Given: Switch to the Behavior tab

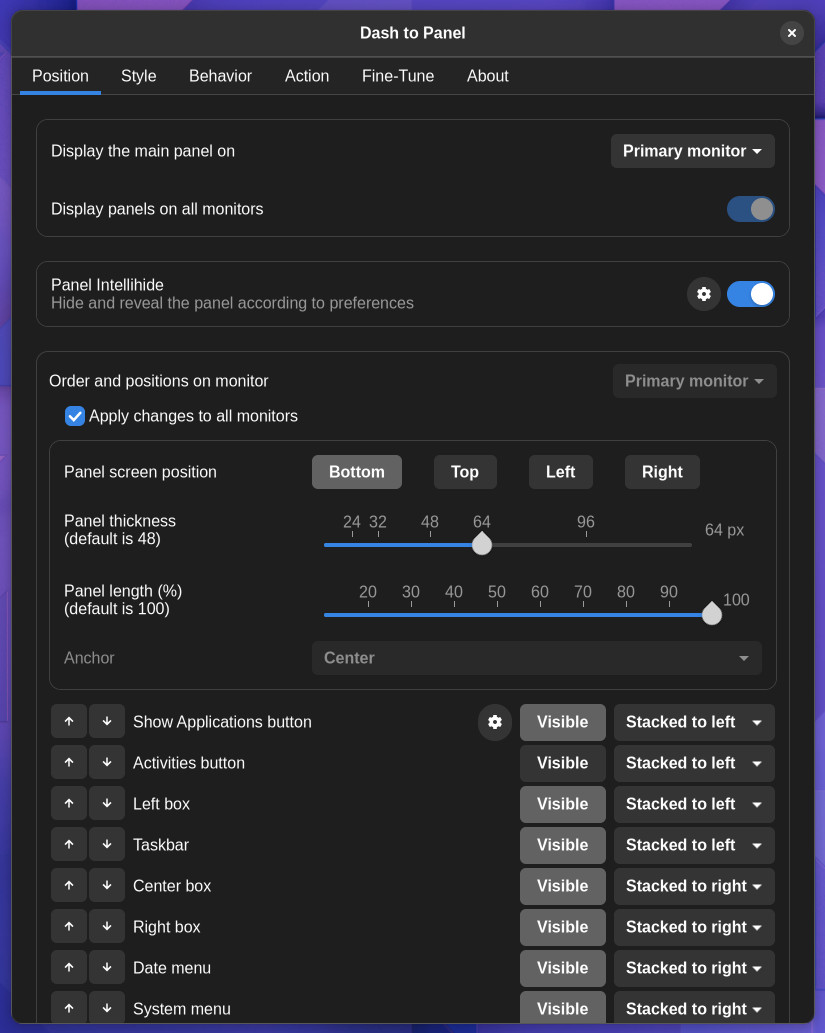Looking at the screenshot, I should pyautogui.click(x=220, y=76).
